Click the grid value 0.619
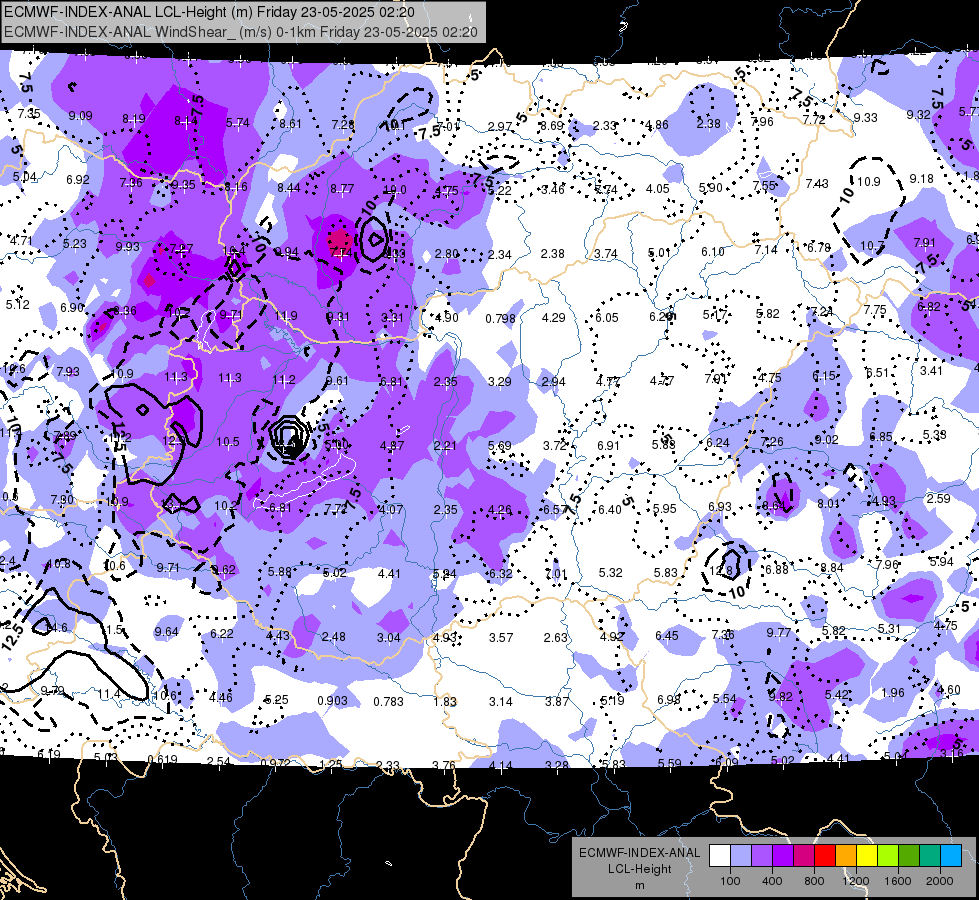The width and height of the screenshot is (979, 900). [162, 759]
